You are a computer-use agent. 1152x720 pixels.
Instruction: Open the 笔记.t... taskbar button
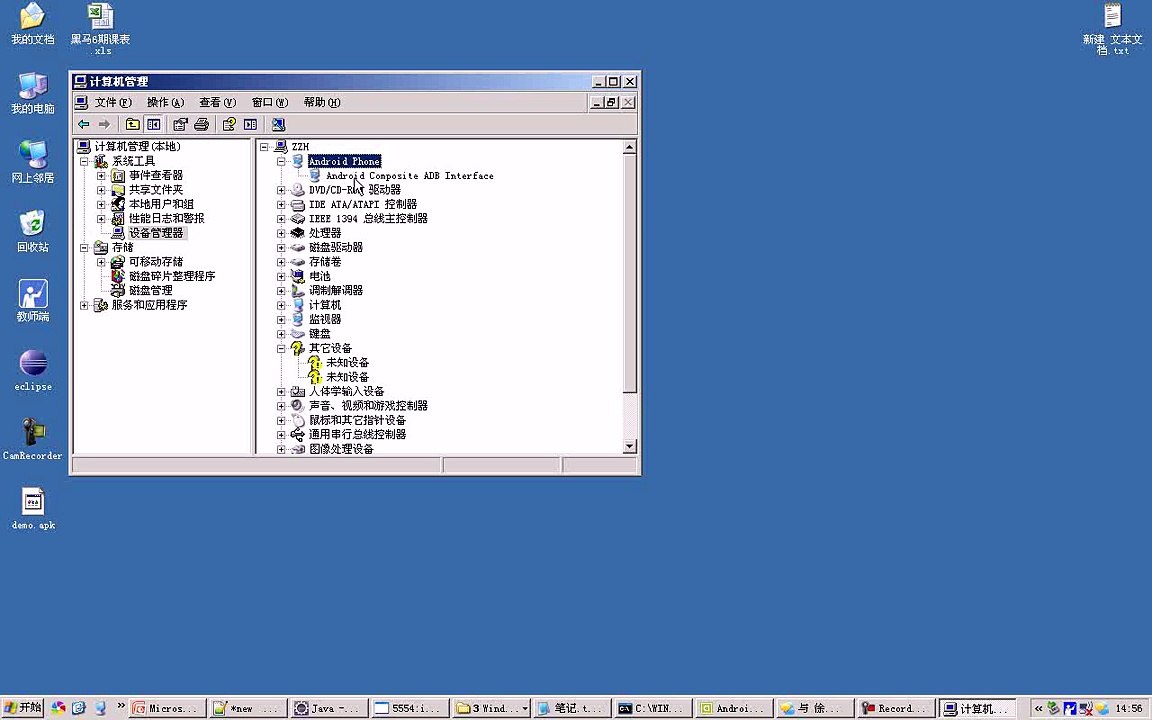pos(571,708)
